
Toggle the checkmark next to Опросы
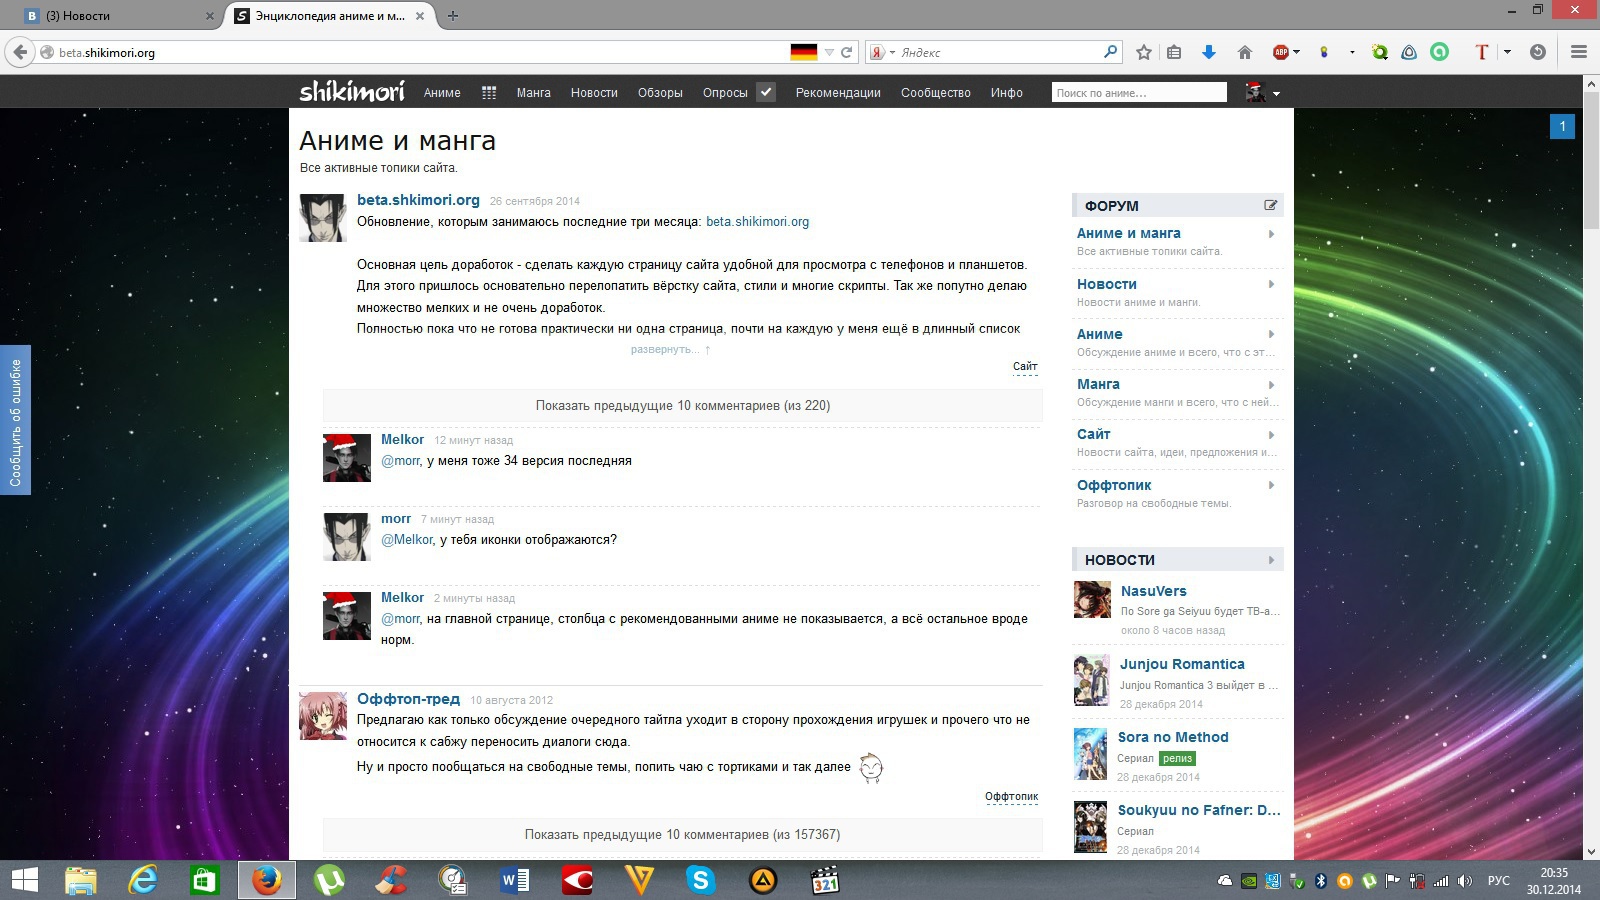tap(766, 92)
